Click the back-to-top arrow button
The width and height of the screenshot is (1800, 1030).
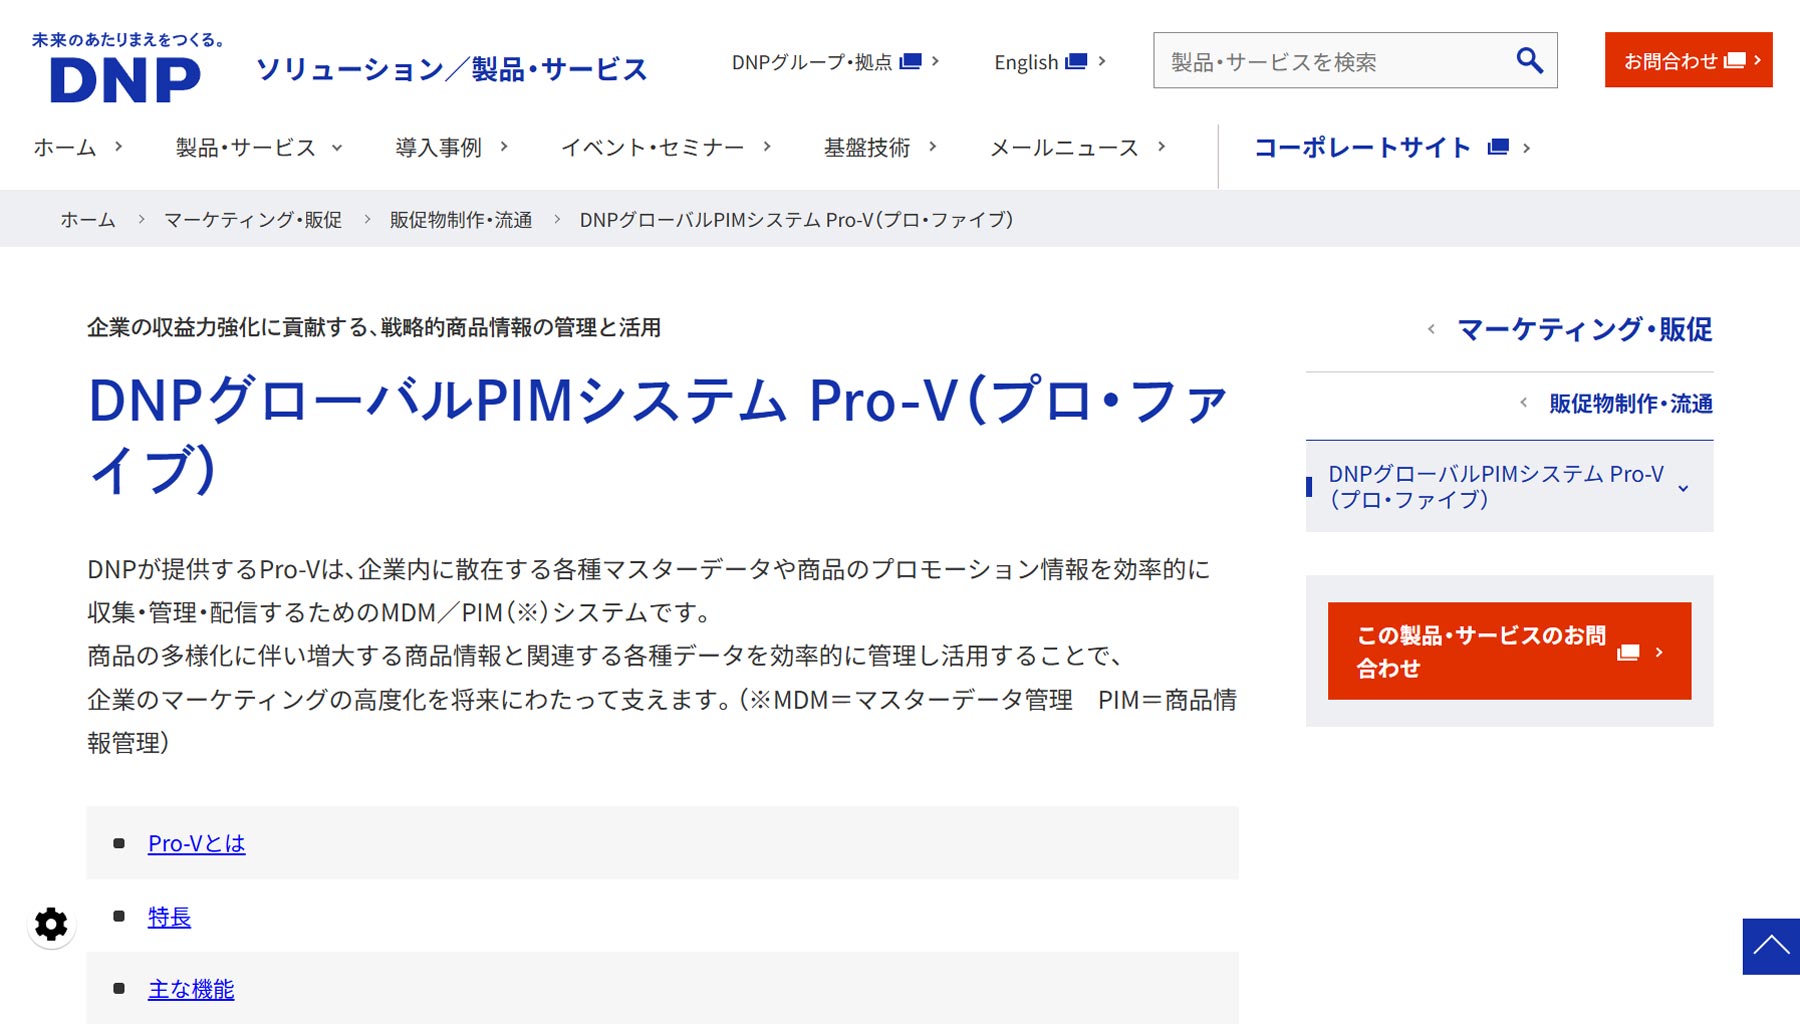click(1771, 946)
